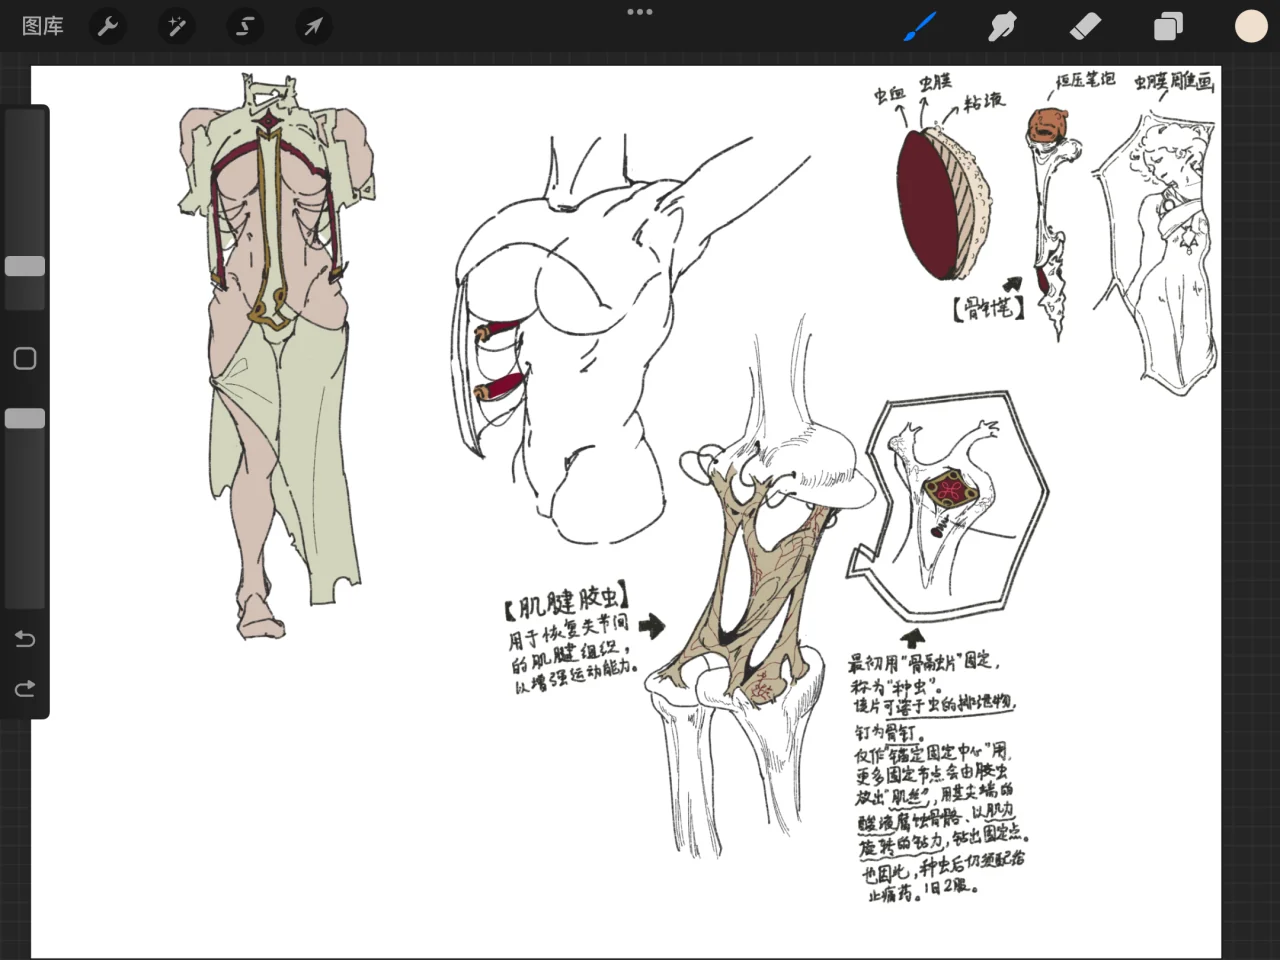
Task: Redo the last undone stroke
Action: click(x=25, y=688)
